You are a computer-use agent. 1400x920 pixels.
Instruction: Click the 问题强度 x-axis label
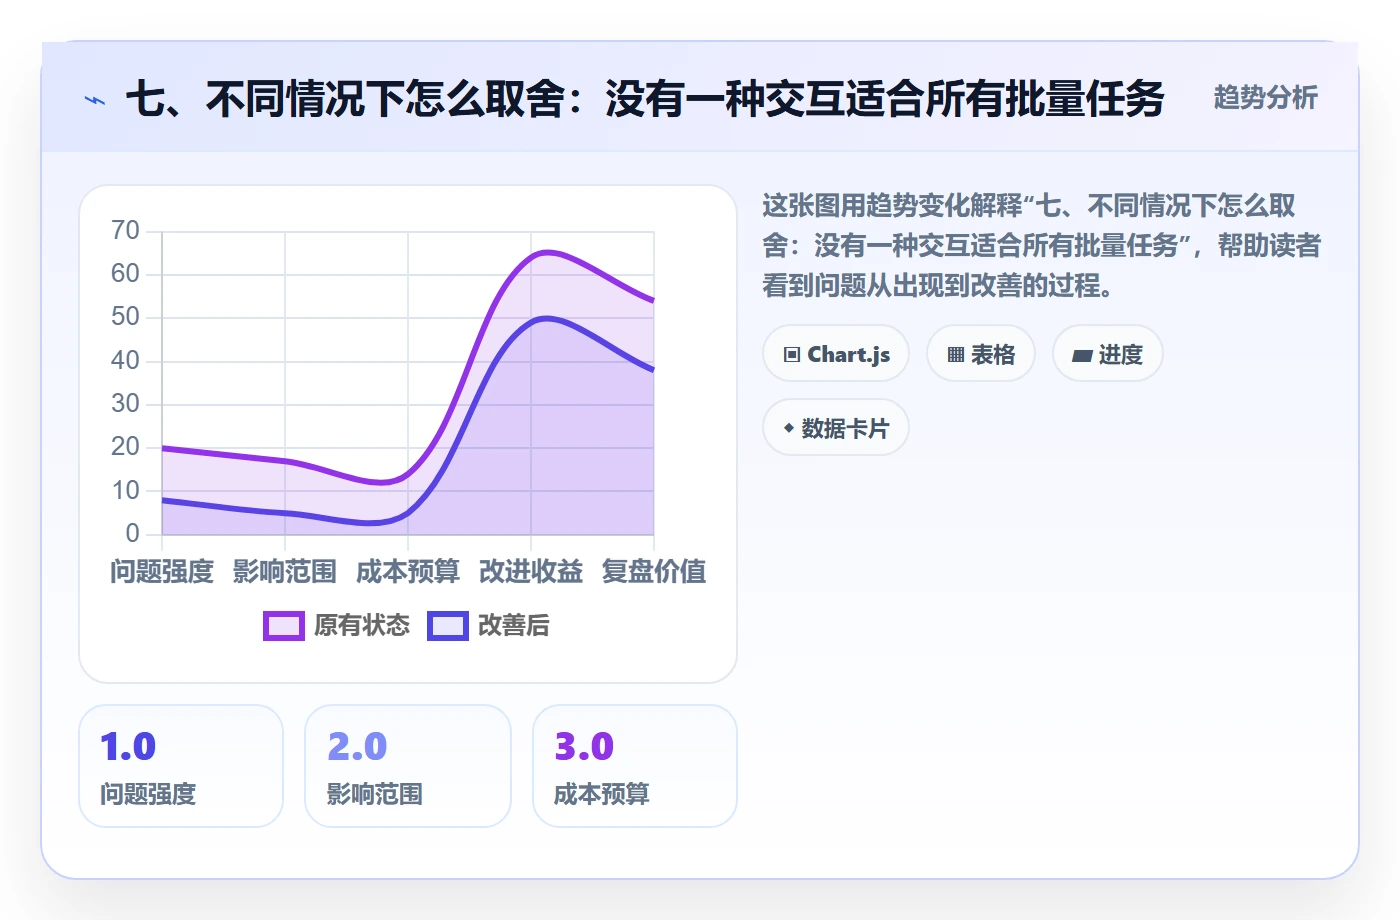(162, 572)
